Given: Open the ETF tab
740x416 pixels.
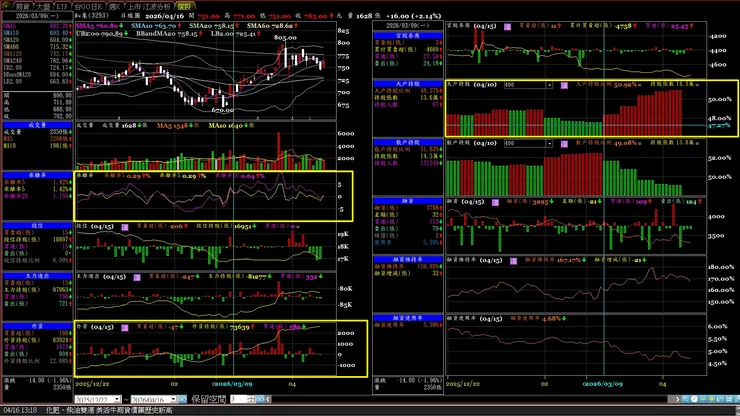Looking at the screenshot, I should [62, 6].
